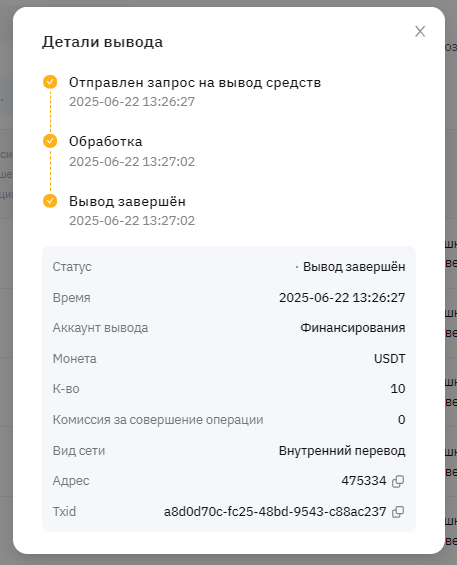Click the USDT coin value

[389, 359]
